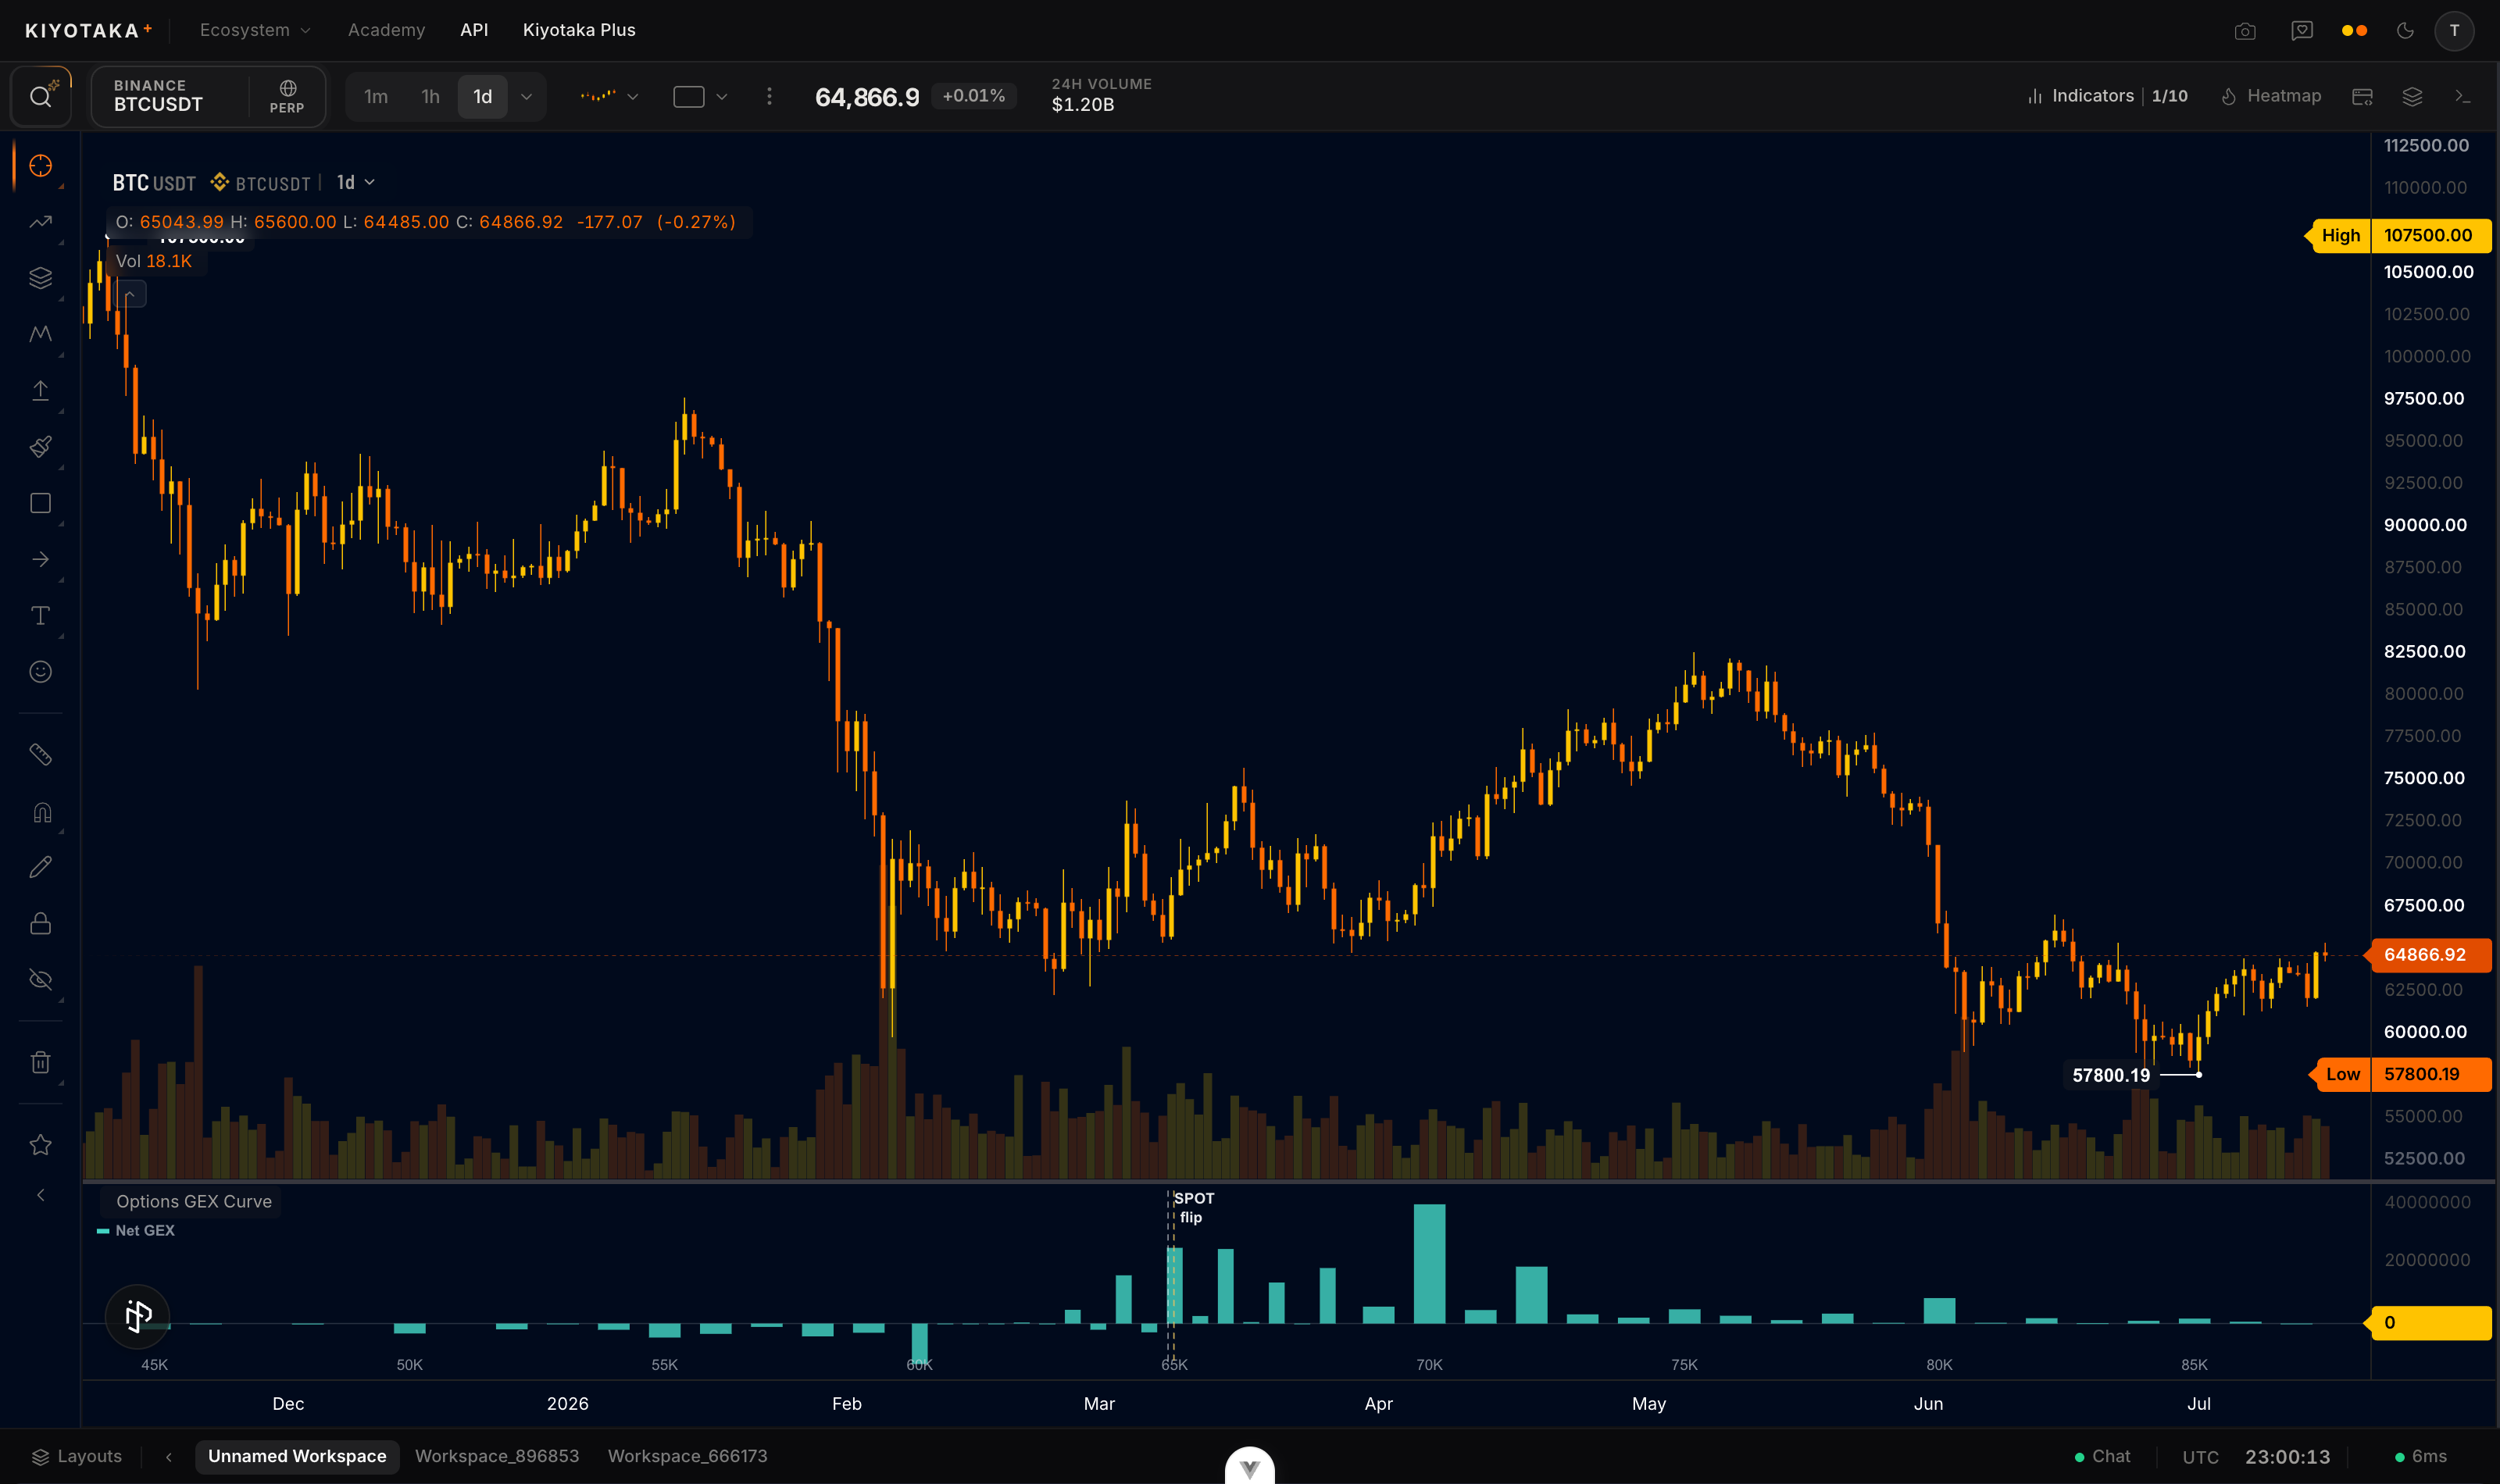2500x1484 pixels.
Task: Activate the magnet snap tool
Action: 40,812
